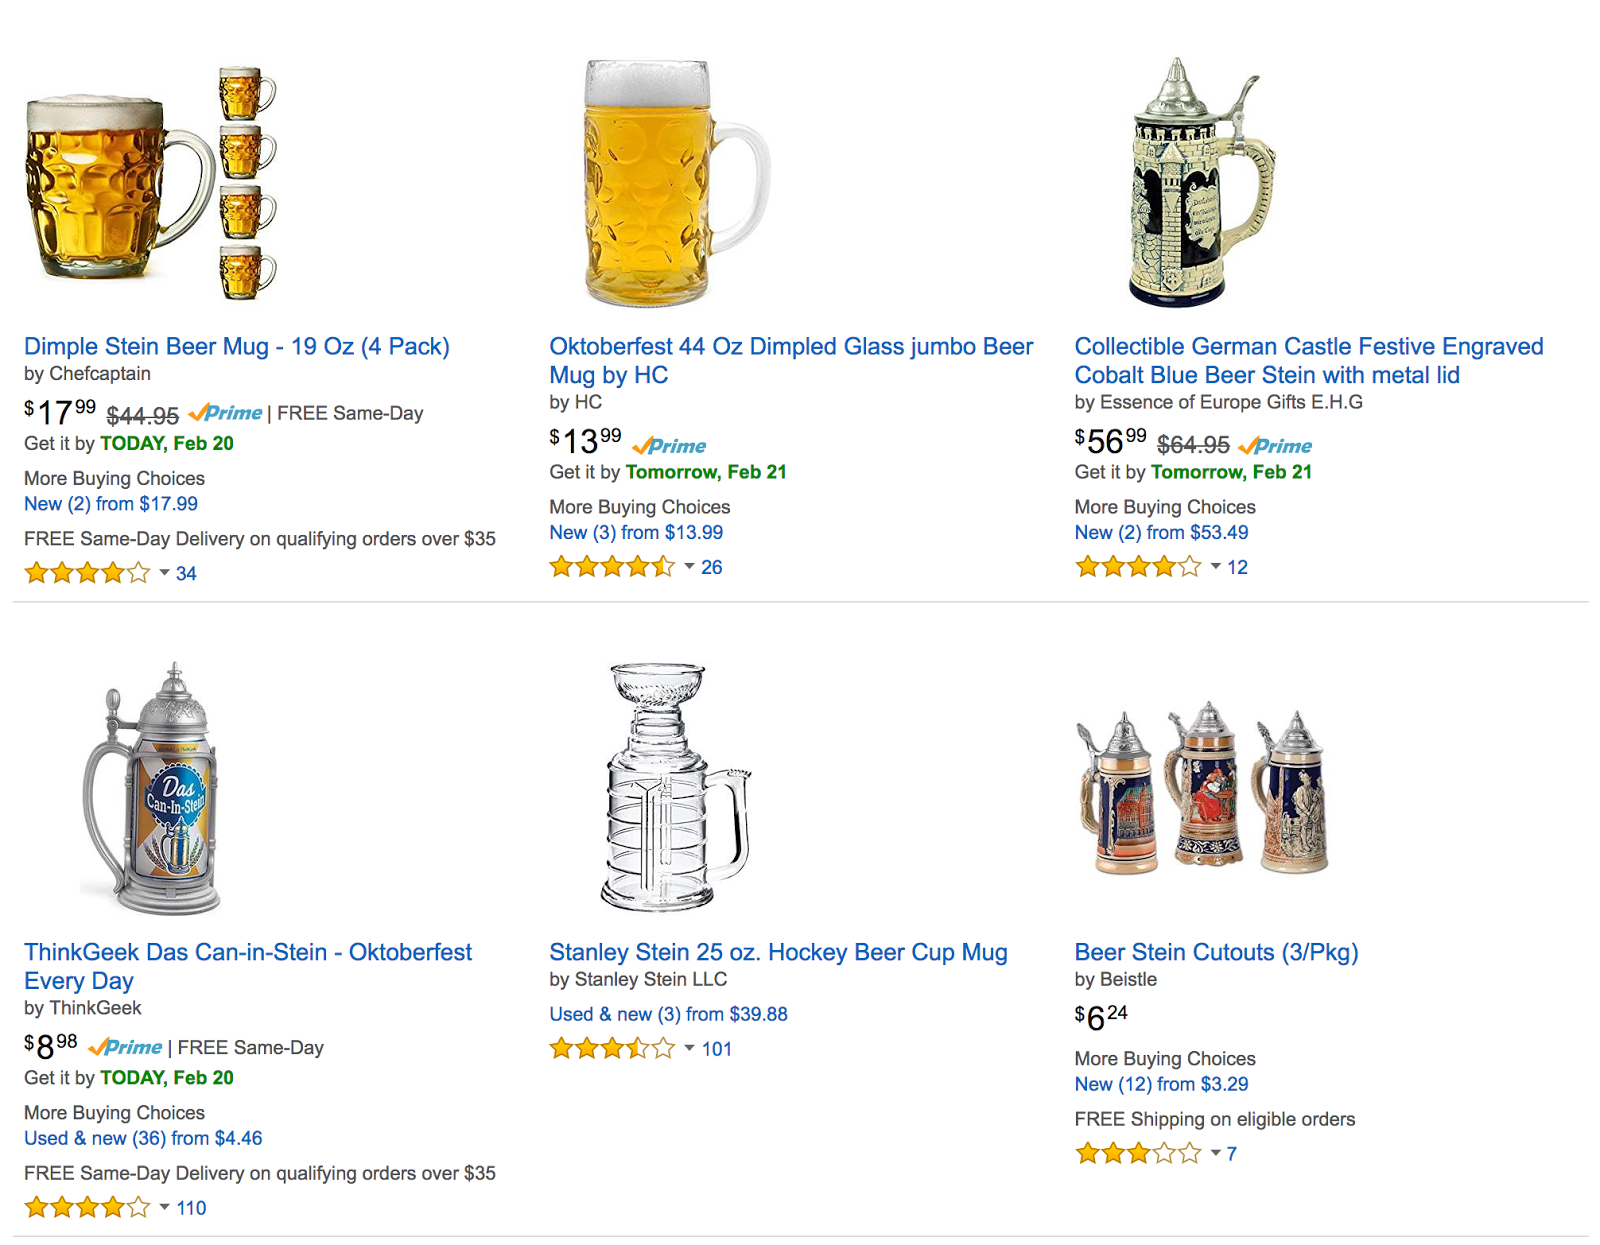The width and height of the screenshot is (1600, 1245).
Task: Click Prime logo on ThinkGeek Das Can-in-Stein
Action: point(126,1047)
